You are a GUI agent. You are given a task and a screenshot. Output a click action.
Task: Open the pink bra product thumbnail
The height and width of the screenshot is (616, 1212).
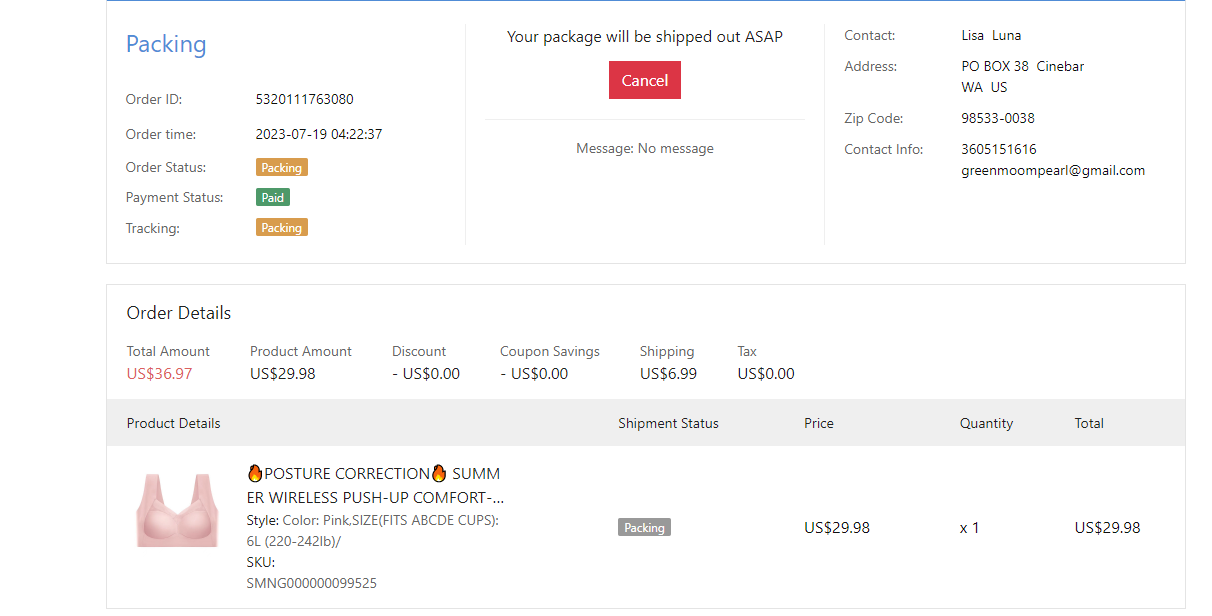point(177,510)
